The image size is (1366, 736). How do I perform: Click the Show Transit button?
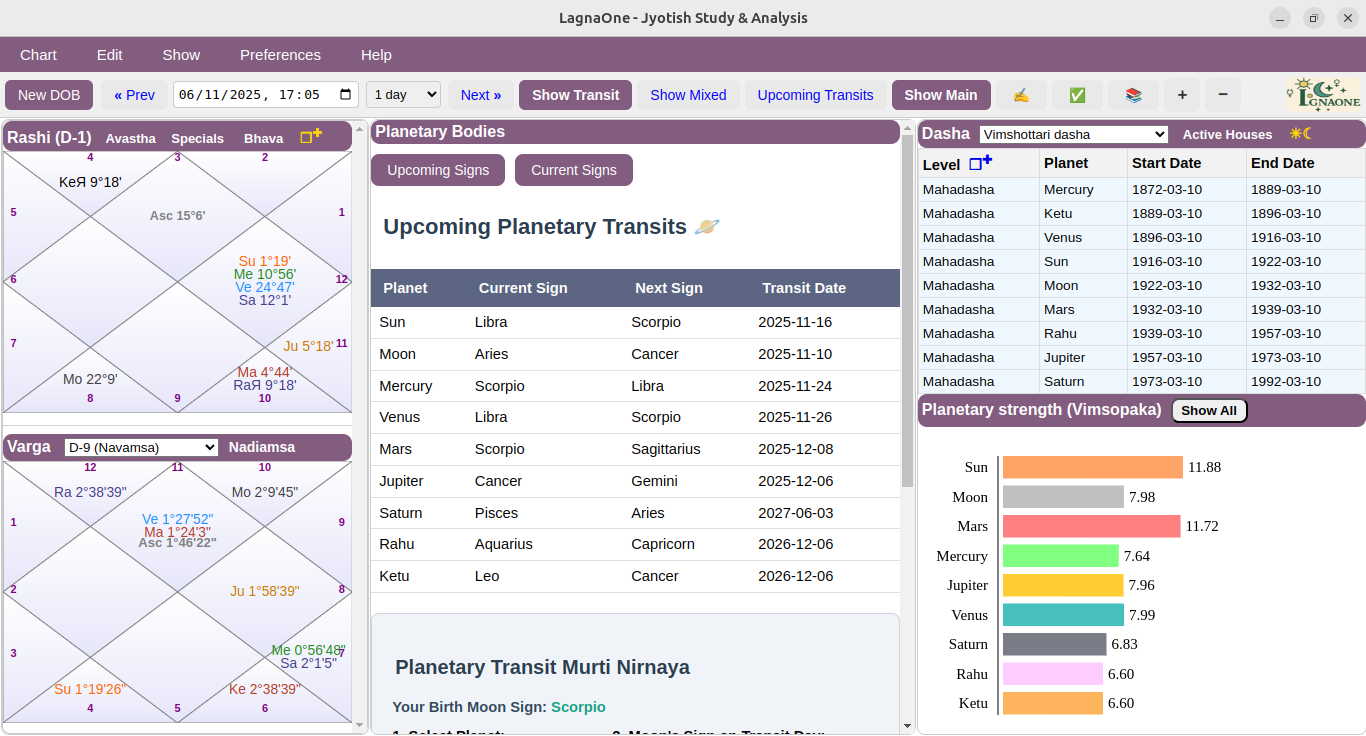(x=575, y=95)
